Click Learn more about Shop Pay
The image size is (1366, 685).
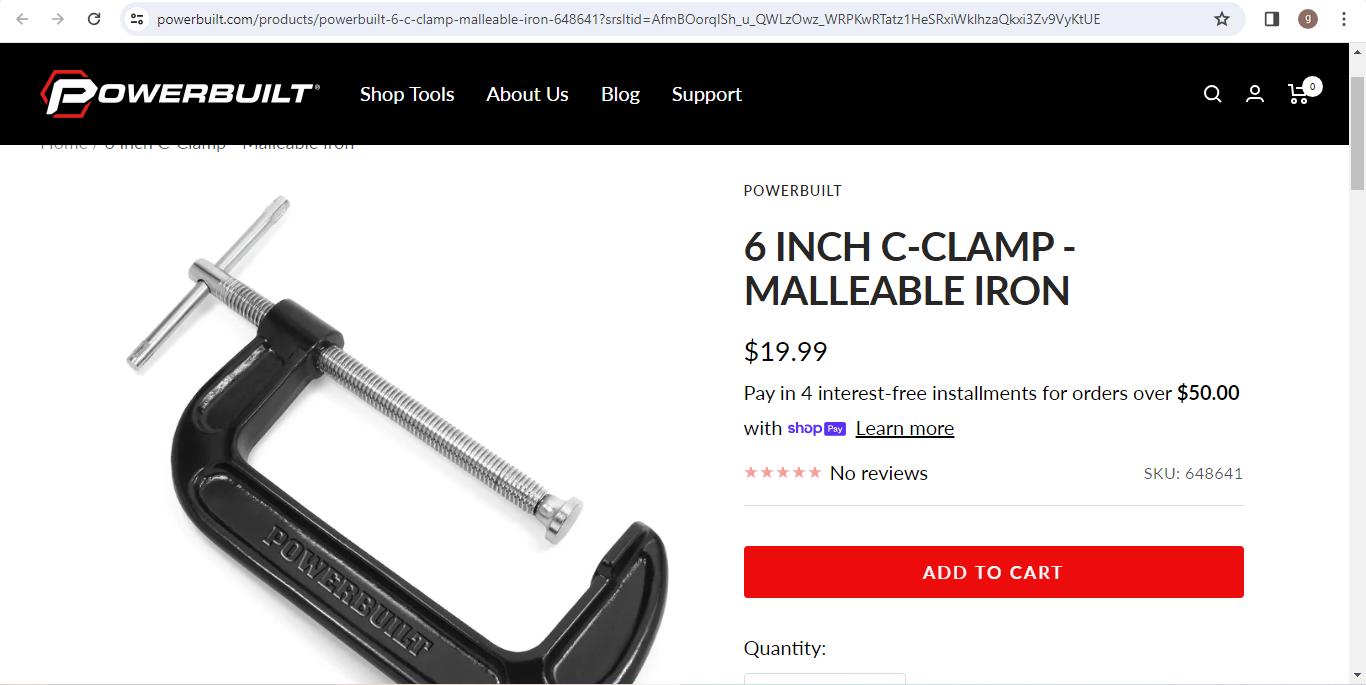905,428
